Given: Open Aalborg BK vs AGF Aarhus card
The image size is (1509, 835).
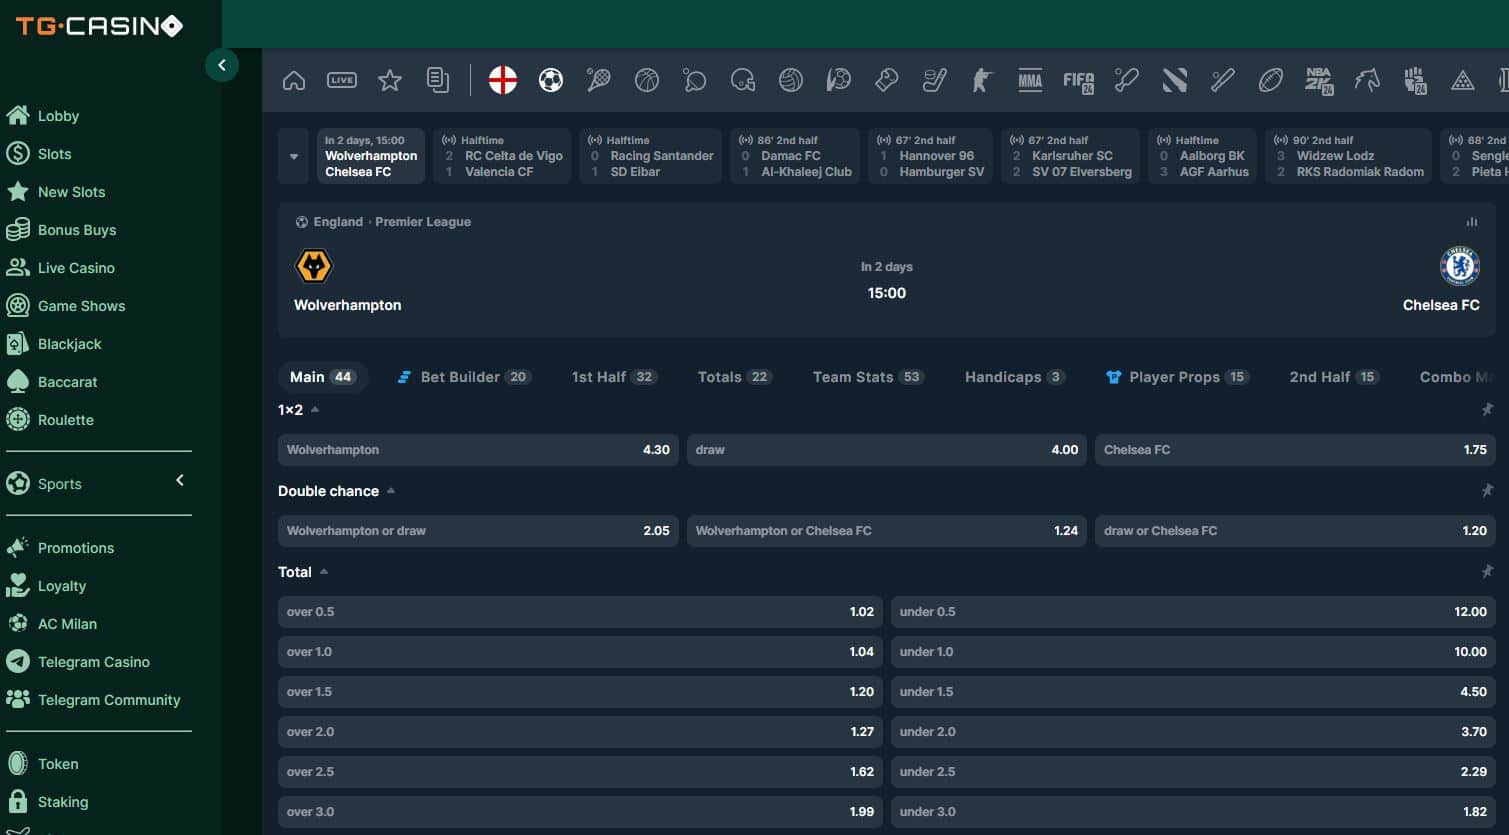Looking at the screenshot, I should coord(1204,156).
